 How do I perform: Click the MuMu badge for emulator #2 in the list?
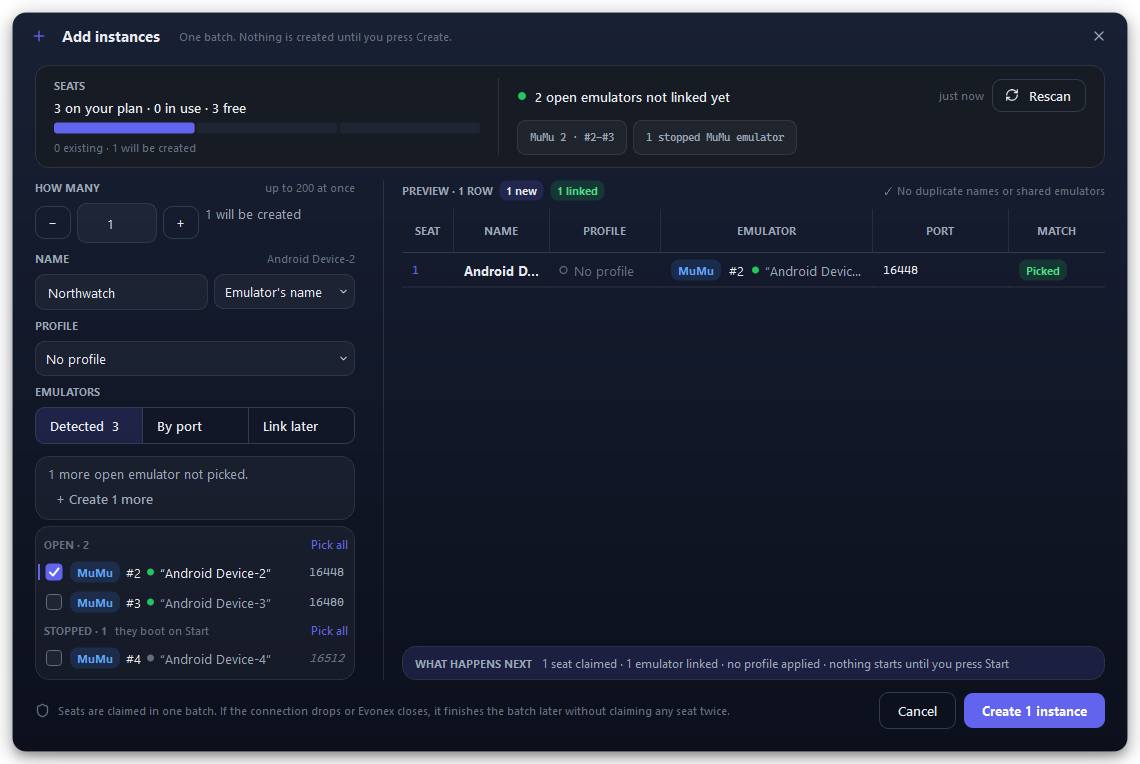[x=95, y=573]
